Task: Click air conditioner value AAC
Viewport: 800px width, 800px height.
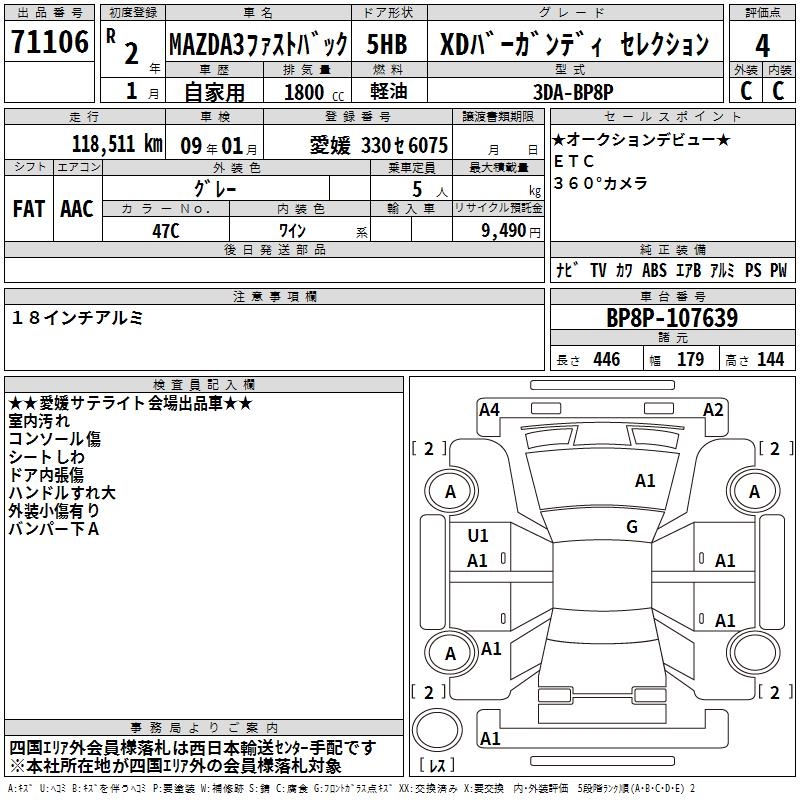Action: [x=77, y=209]
